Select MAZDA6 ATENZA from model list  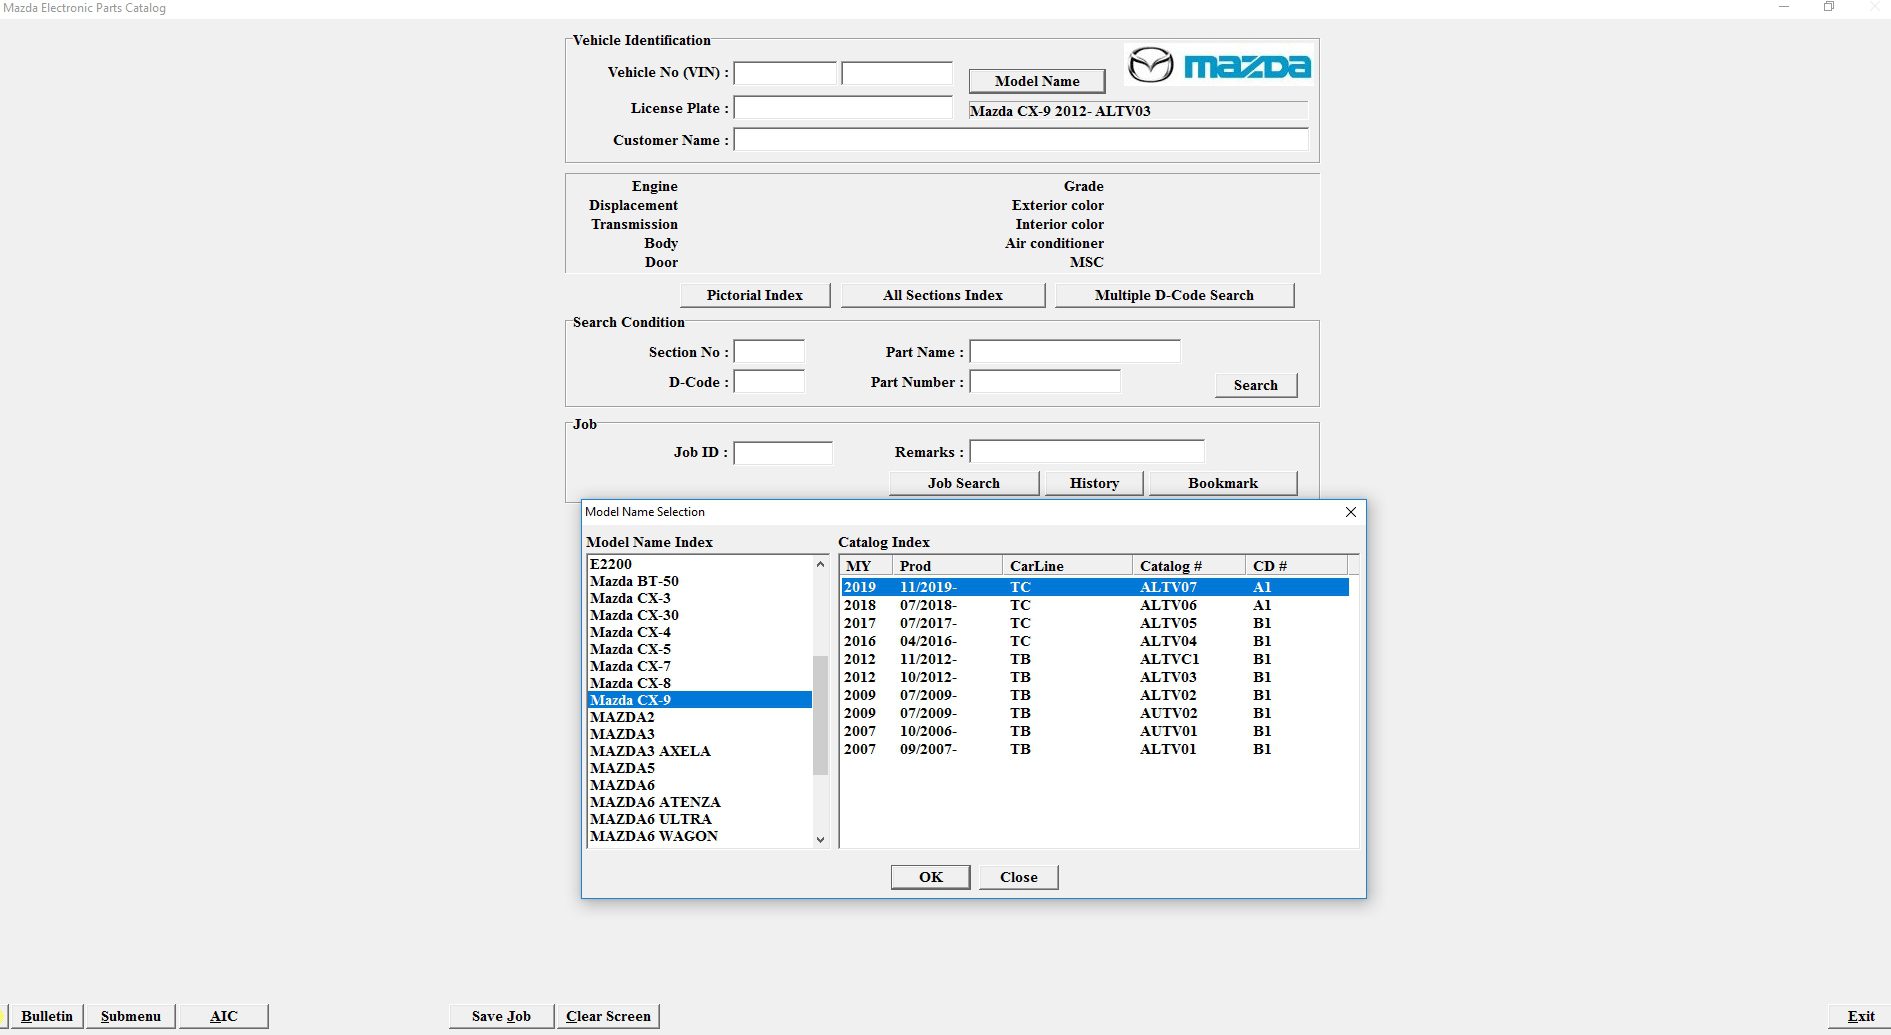click(655, 801)
